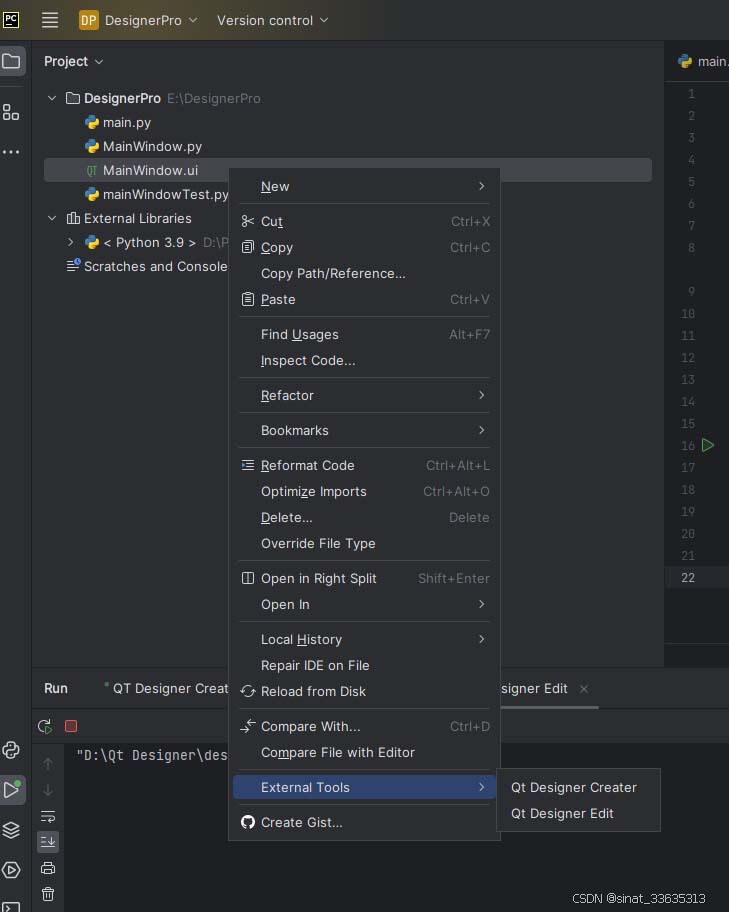
Task: Choose Reformat Code menu item
Action: (364, 465)
